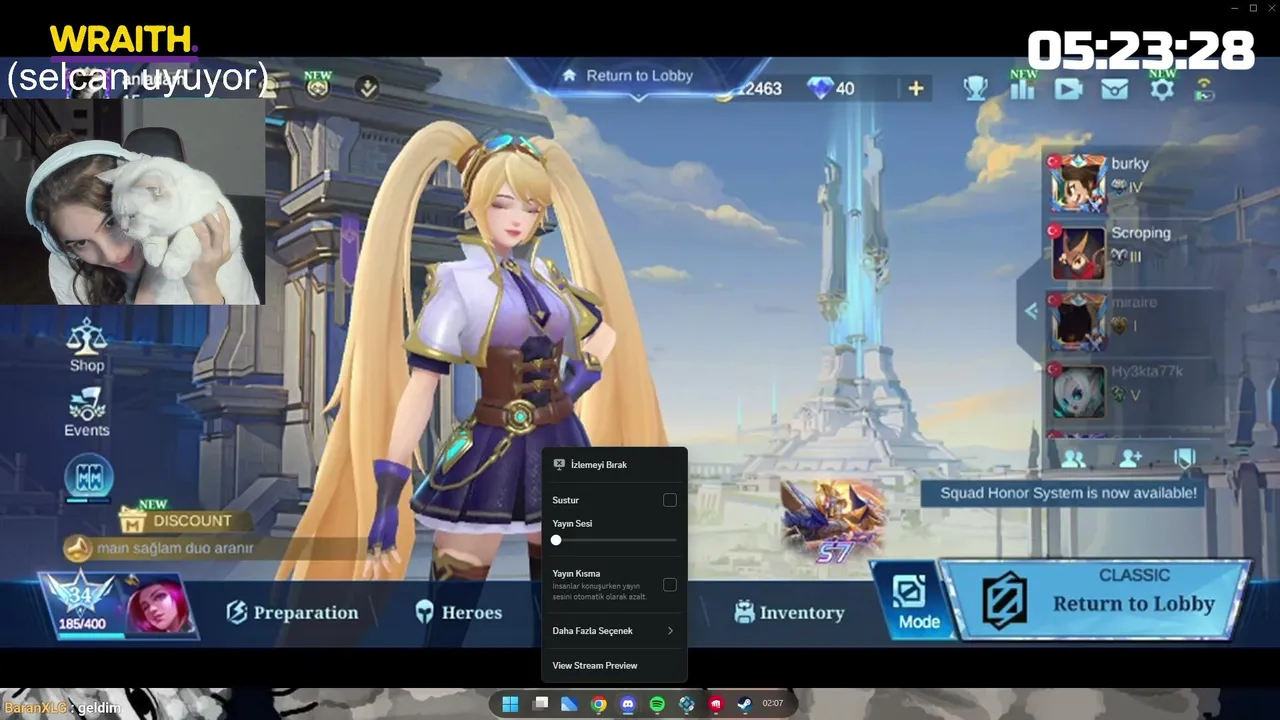Image resolution: width=1280 pixels, height=720 pixels.
Task: Open the mailbox envelope icon
Action: [1114, 89]
